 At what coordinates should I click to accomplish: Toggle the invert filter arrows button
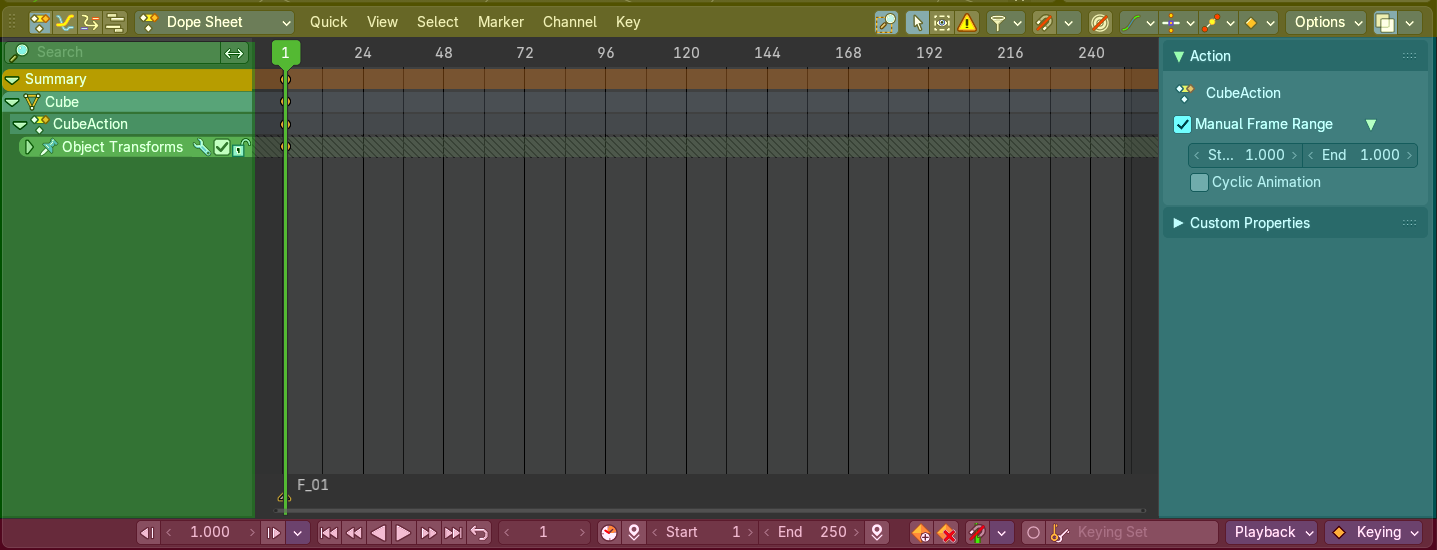click(x=234, y=52)
